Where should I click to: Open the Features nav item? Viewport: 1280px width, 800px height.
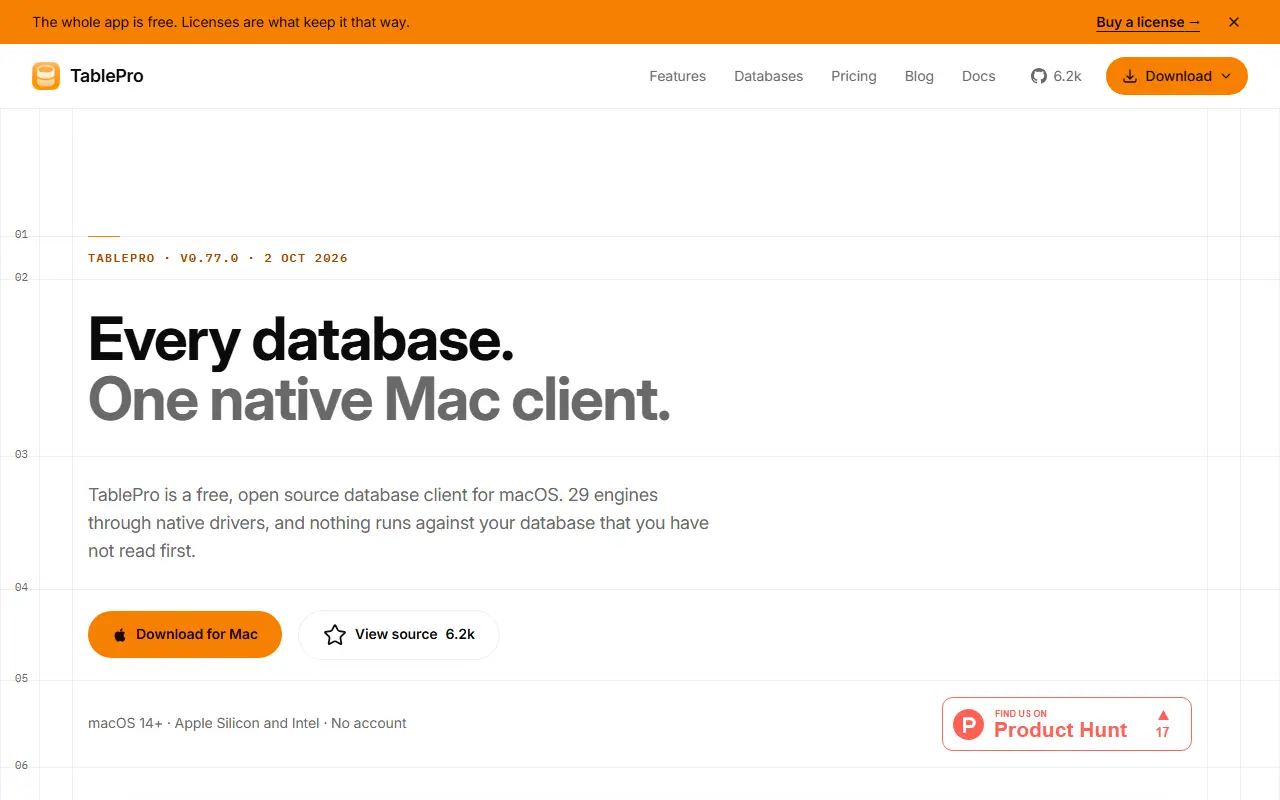pyautogui.click(x=677, y=76)
